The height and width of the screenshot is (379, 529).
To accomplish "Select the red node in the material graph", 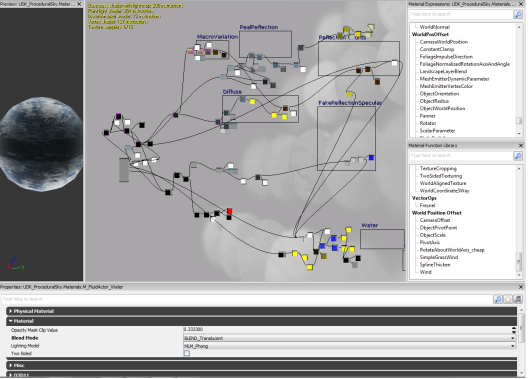I will coord(229,211).
